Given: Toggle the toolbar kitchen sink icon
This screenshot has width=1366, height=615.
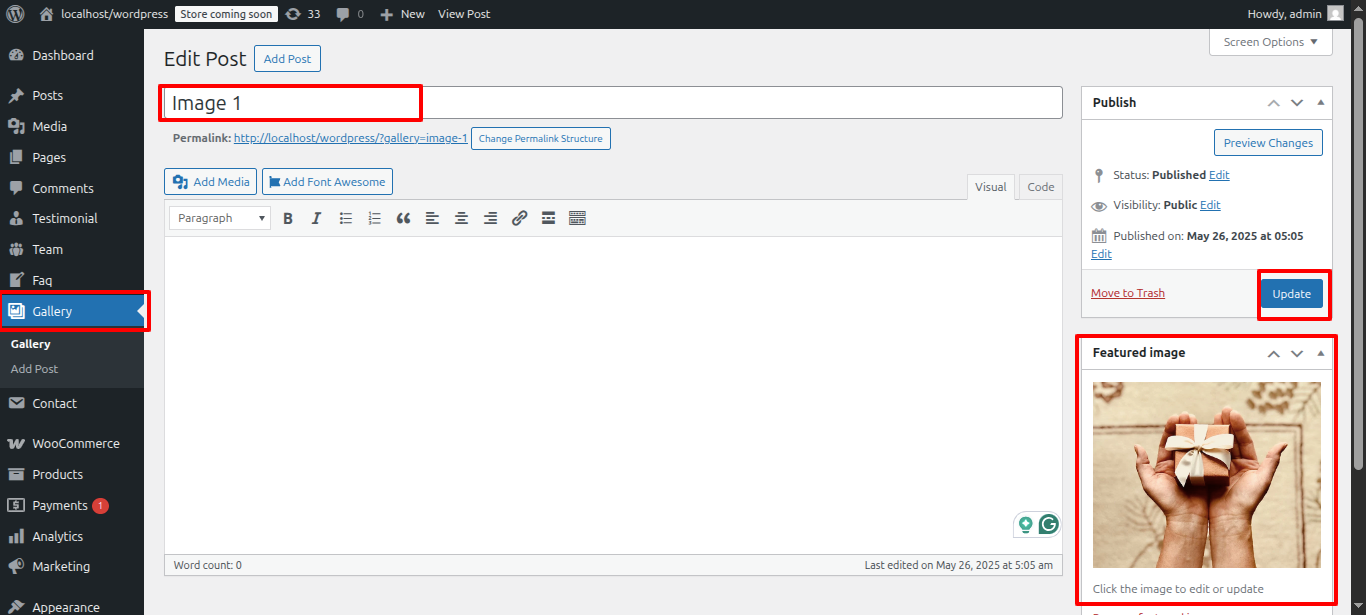Looking at the screenshot, I should (577, 218).
